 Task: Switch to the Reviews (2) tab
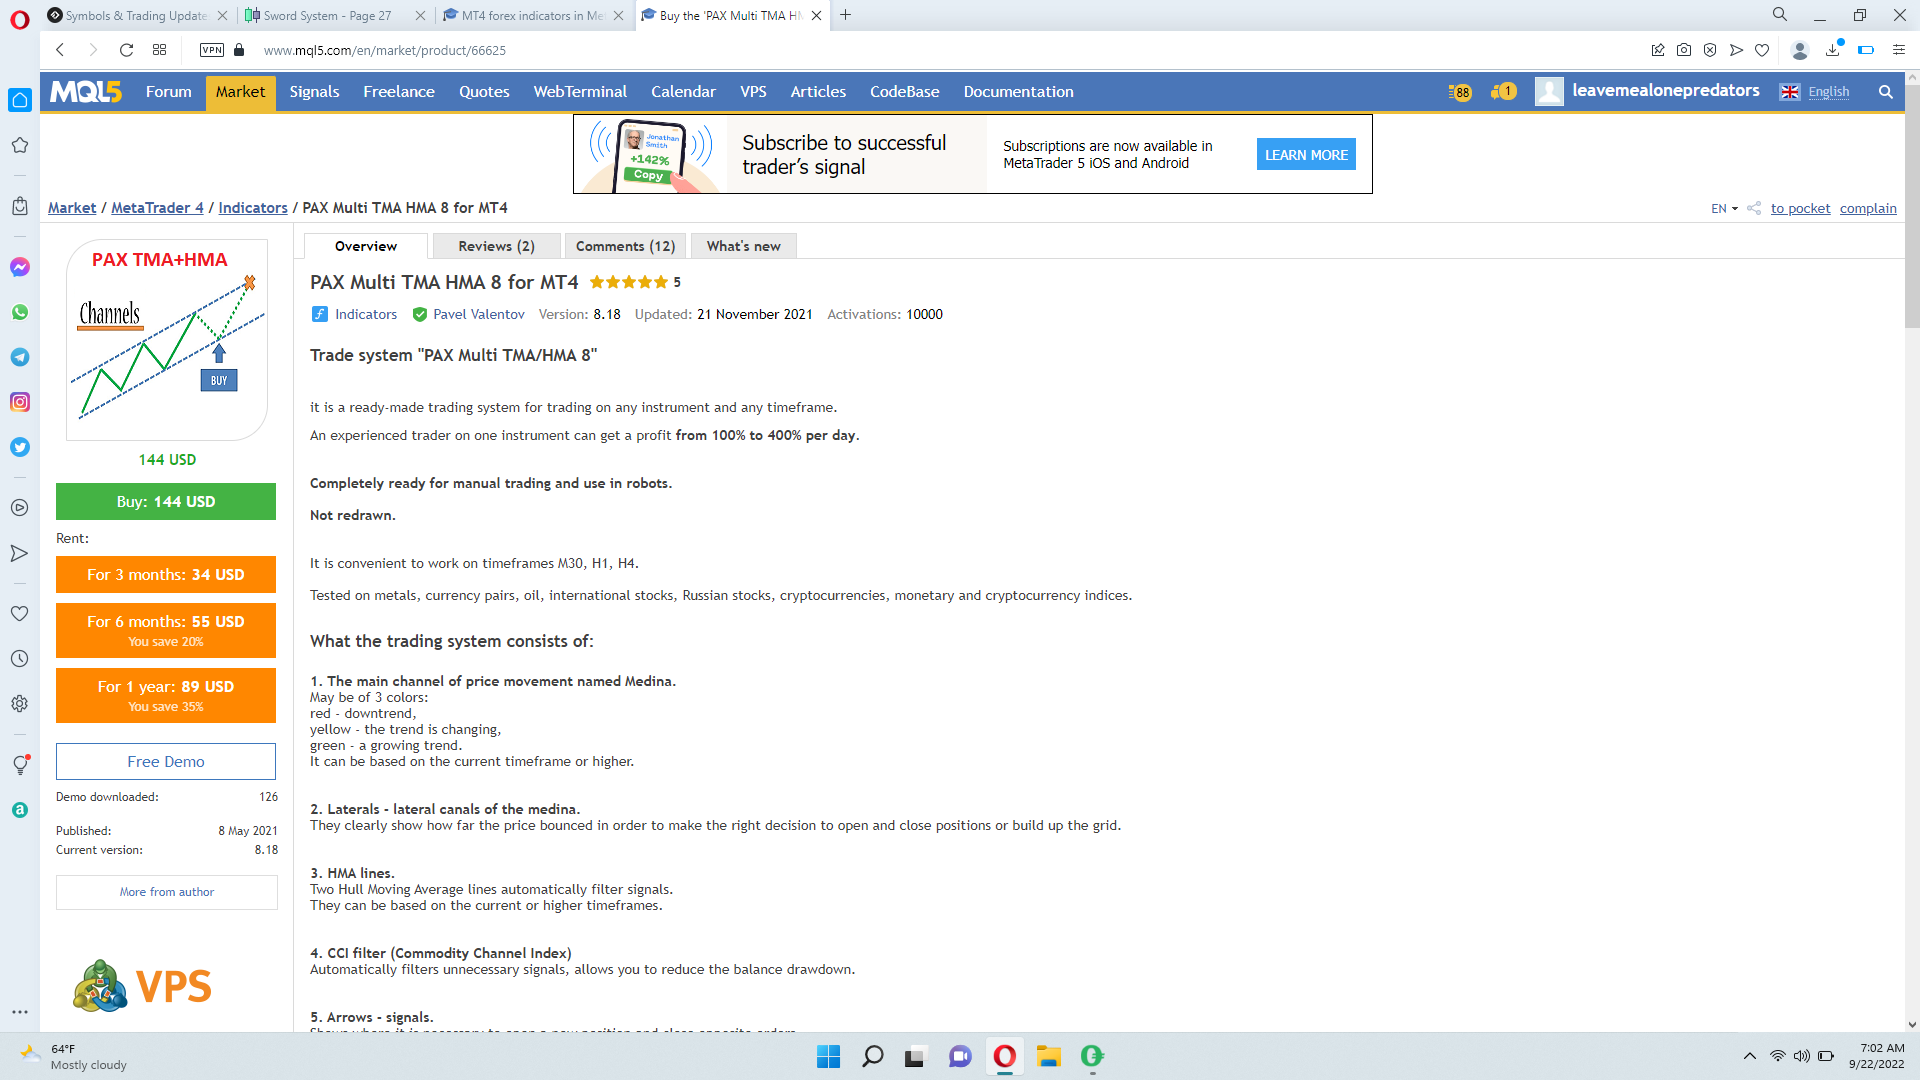pos(496,246)
